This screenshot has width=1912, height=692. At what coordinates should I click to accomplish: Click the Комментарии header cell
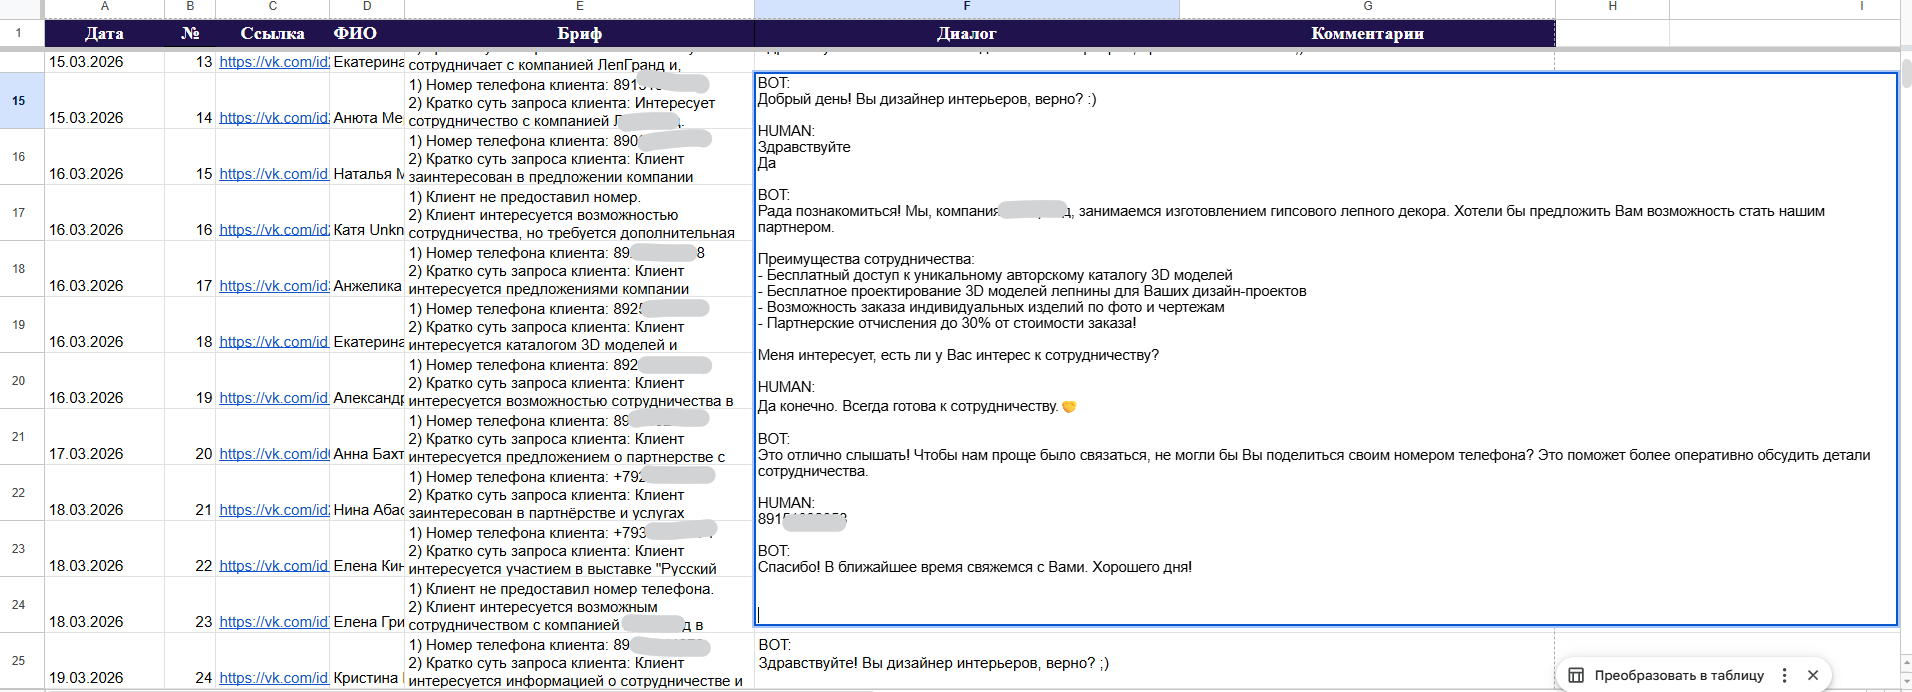click(x=1368, y=33)
